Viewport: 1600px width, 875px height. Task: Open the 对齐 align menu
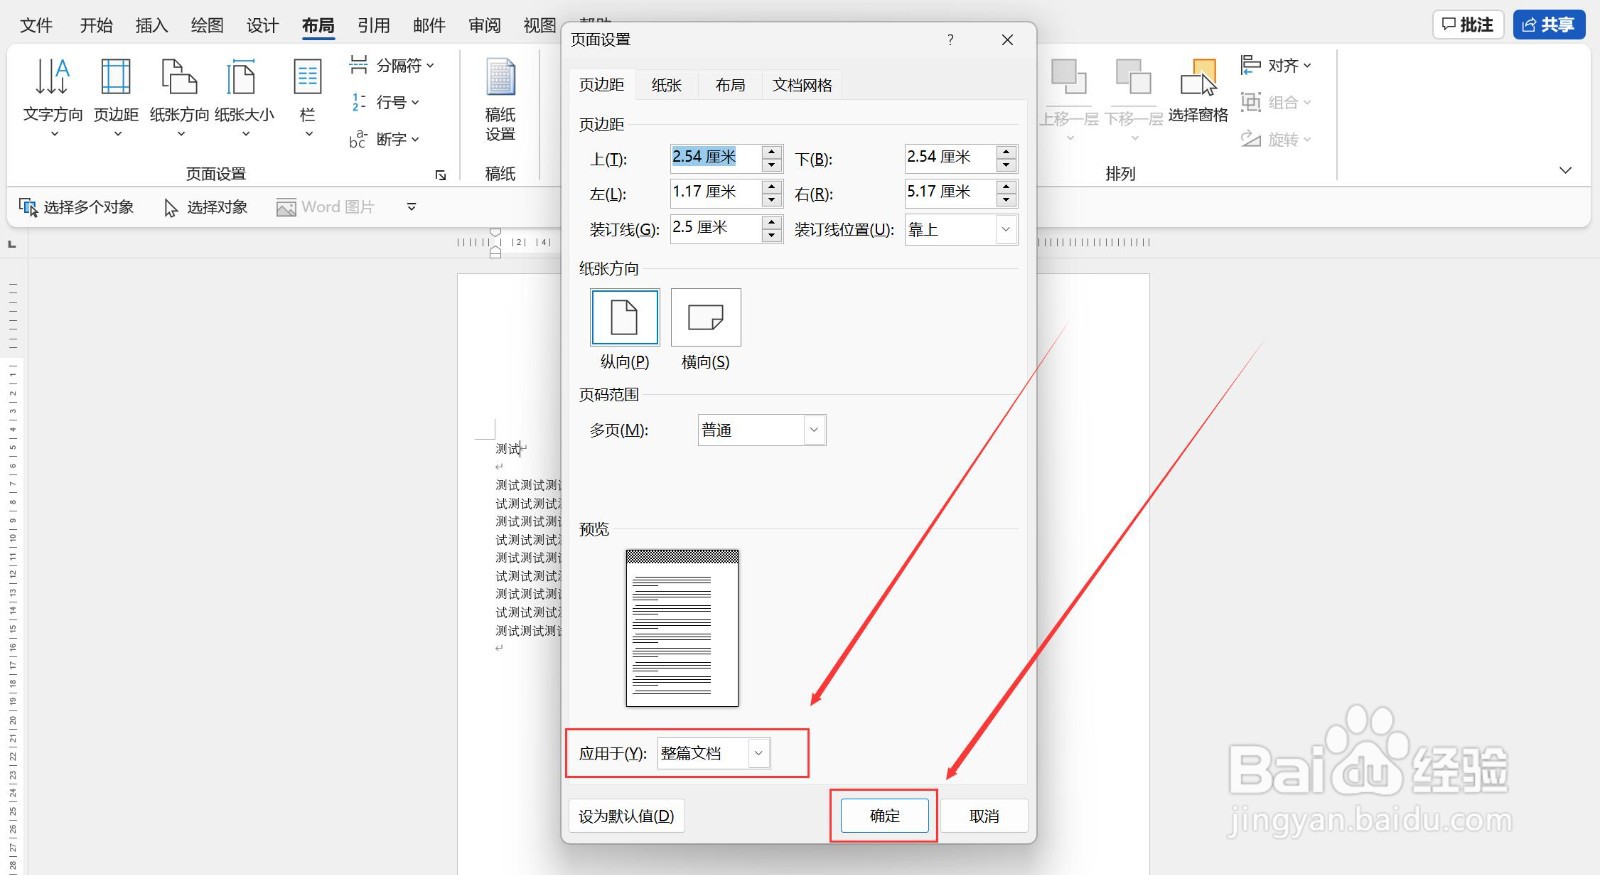tap(1276, 65)
